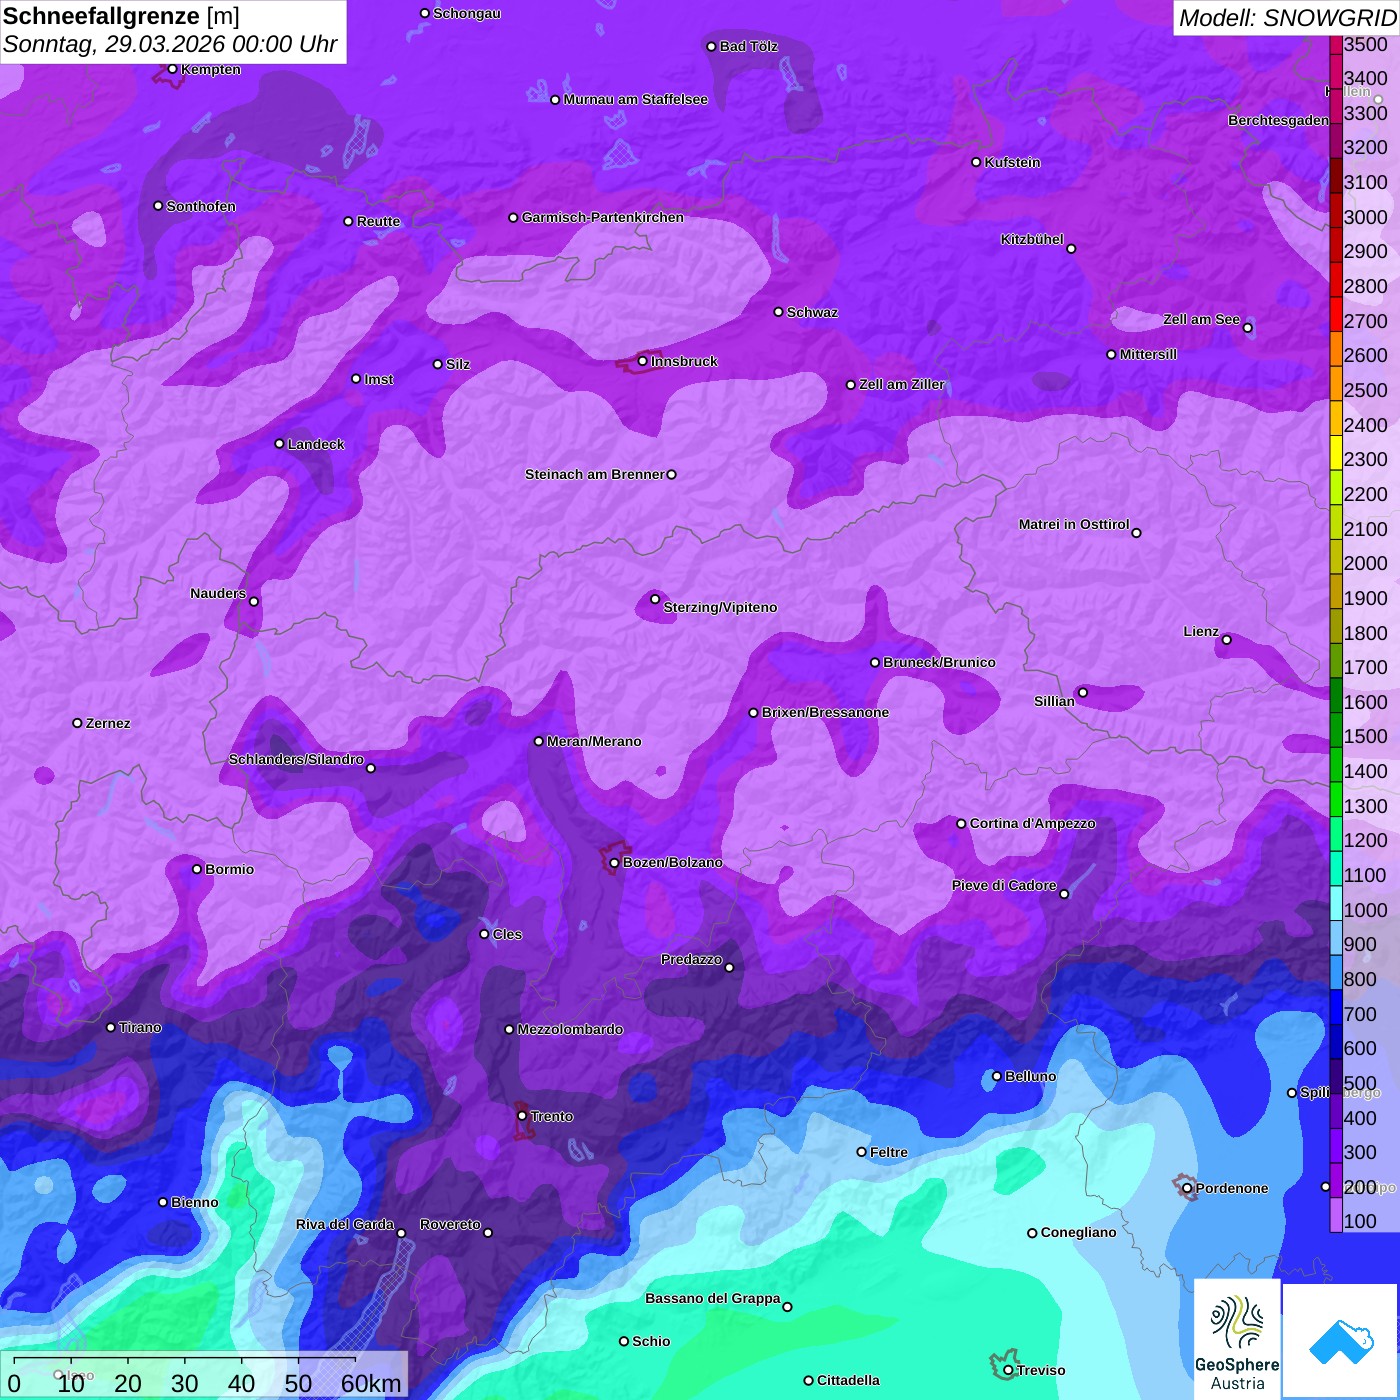Click the 60km scale bar label
The width and height of the screenshot is (1400, 1400).
click(x=371, y=1383)
